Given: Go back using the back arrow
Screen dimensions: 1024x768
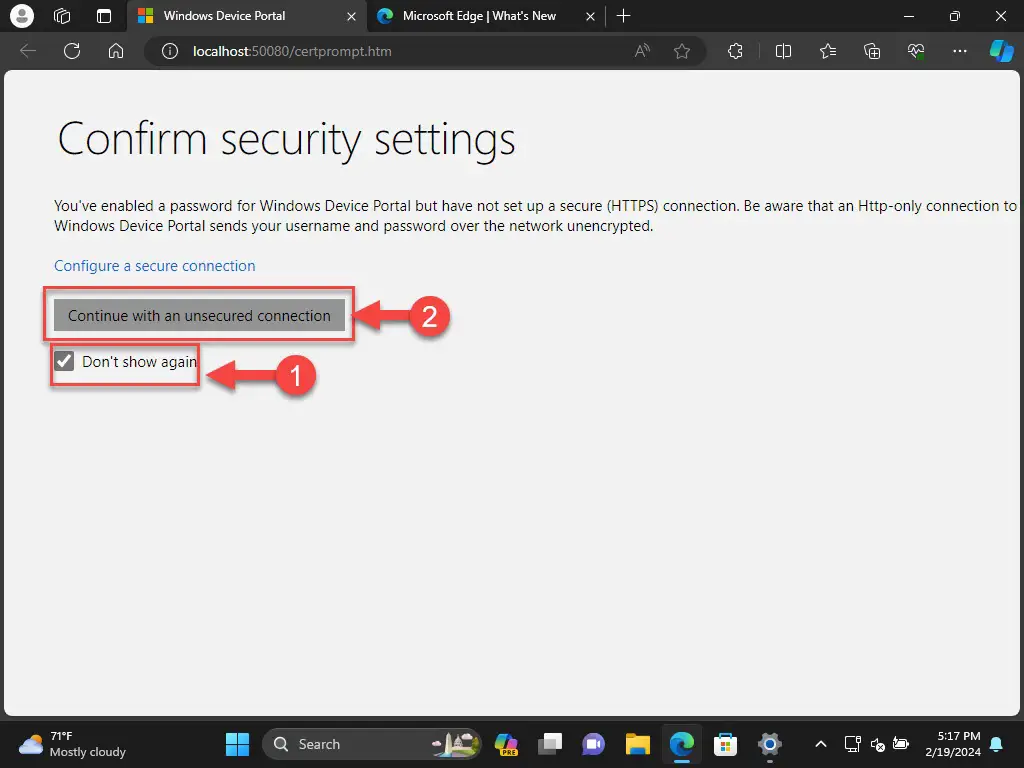Looking at the screenshot, I should 28,51.
